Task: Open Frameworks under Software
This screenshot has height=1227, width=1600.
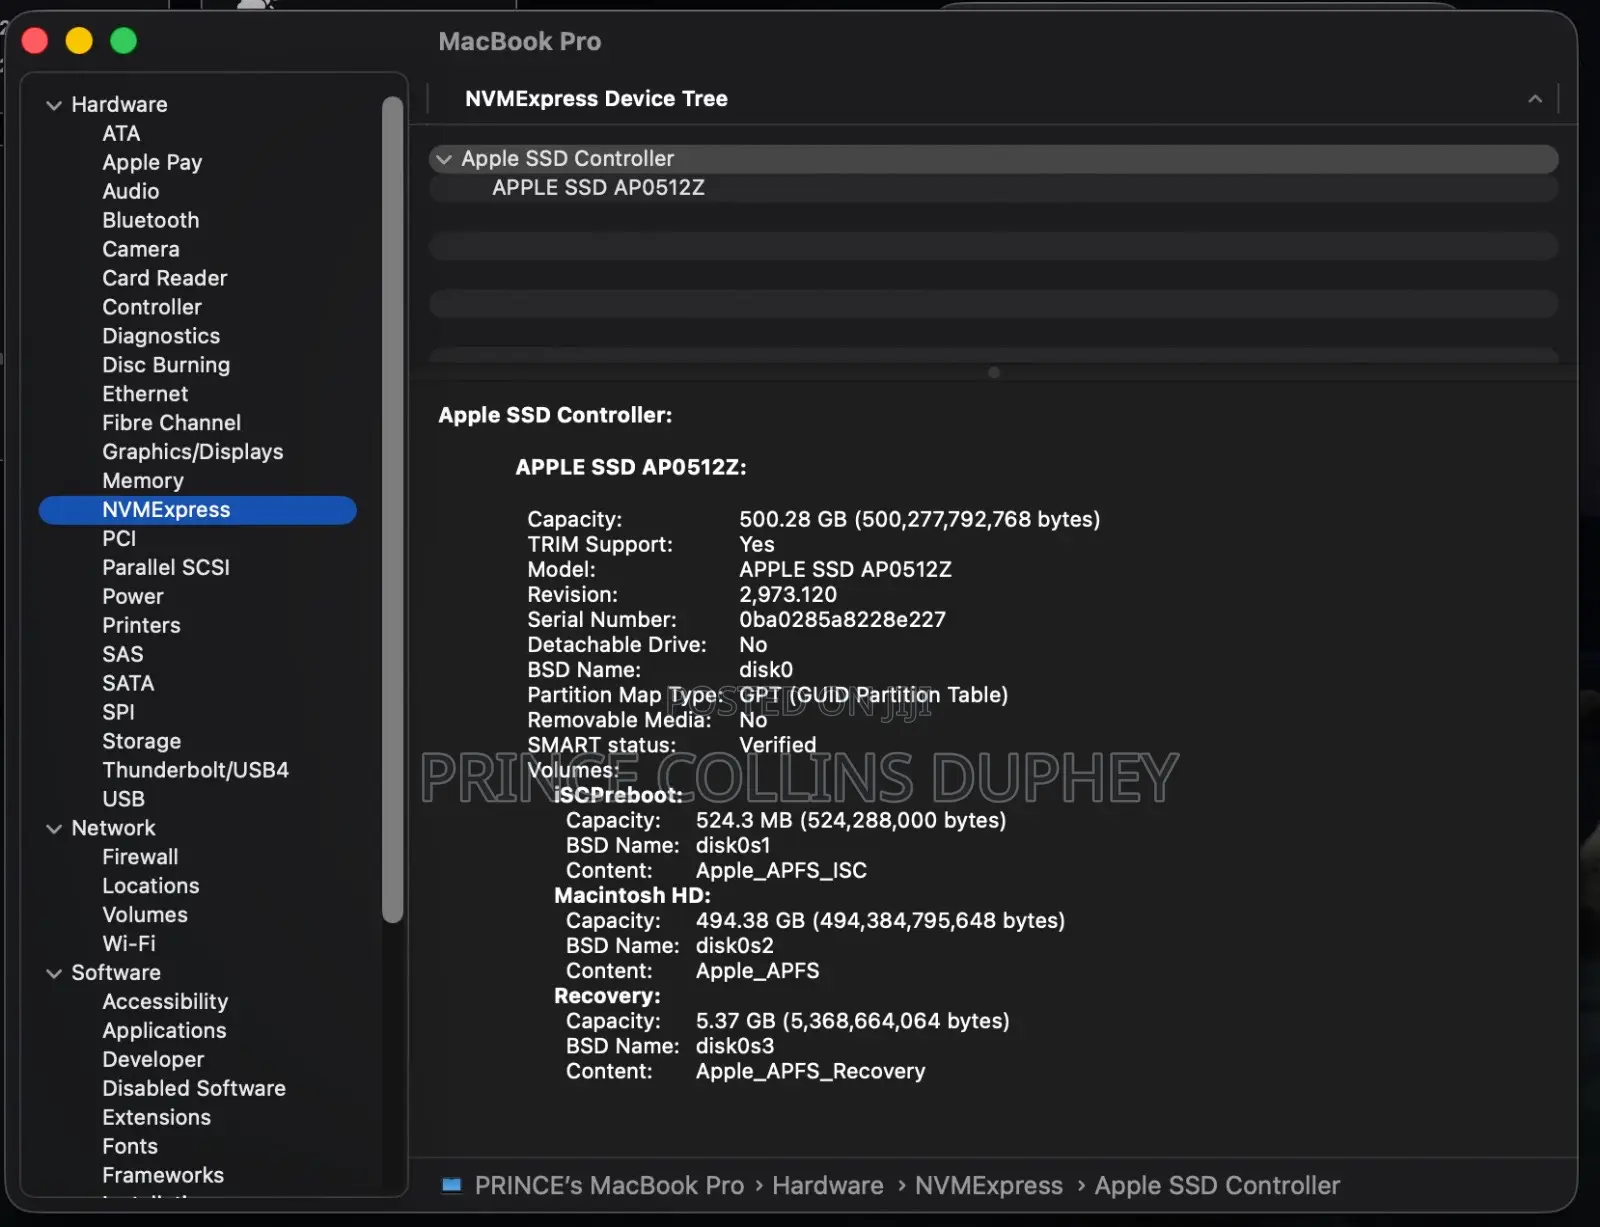Action: coord(162,1177)
